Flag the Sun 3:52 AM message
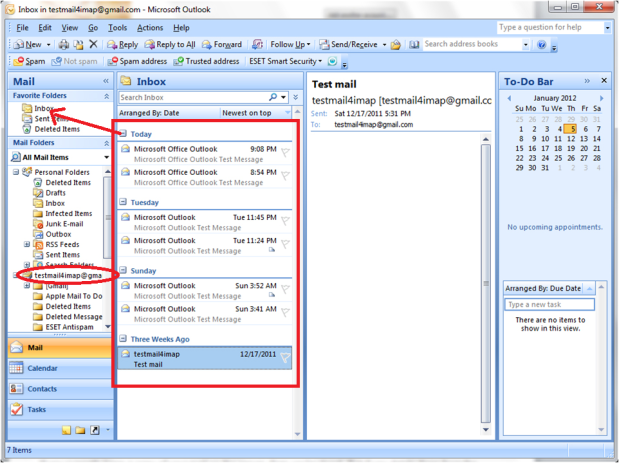Image resolution: width=619 pixels, height=463 pixels. coord(285,289)
